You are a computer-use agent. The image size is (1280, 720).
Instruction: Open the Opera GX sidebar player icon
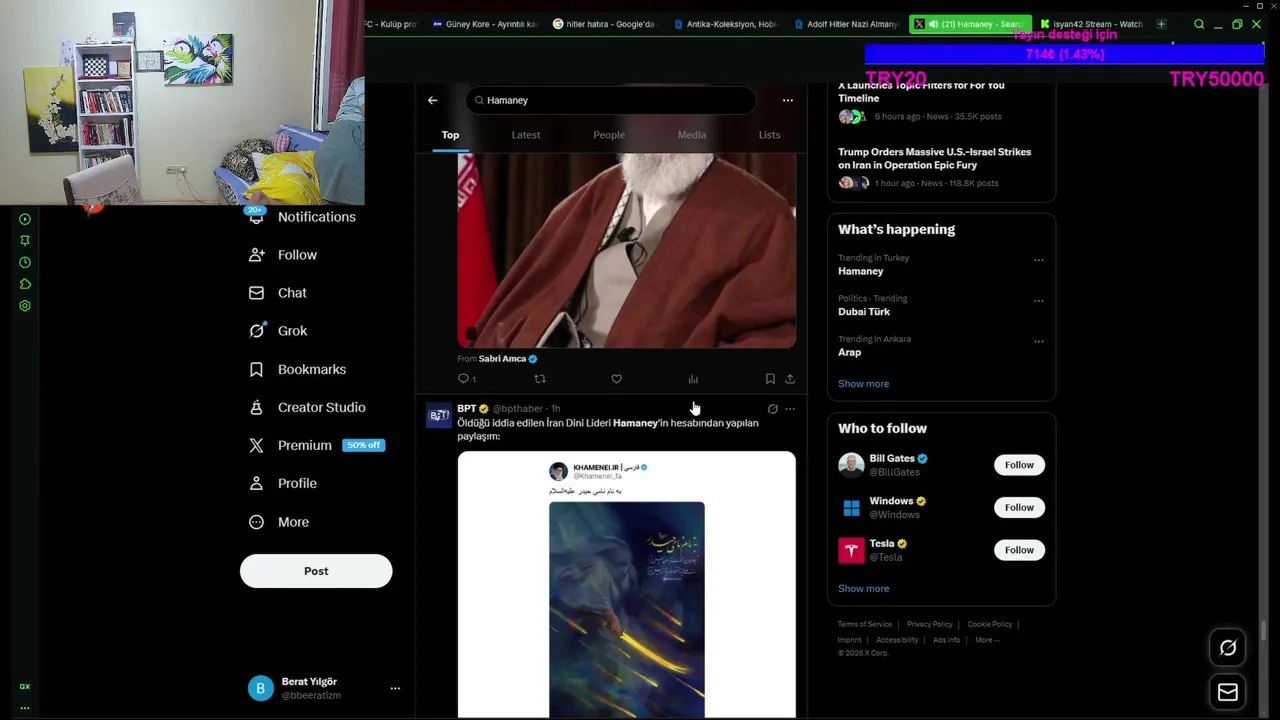tap(25, 219)
